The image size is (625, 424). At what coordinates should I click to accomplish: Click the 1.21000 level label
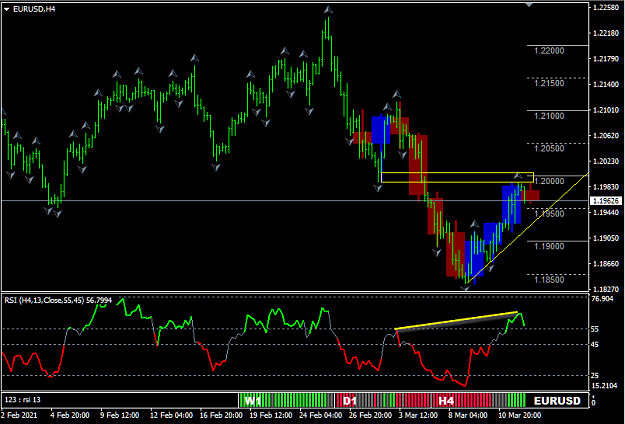[549, 116]
